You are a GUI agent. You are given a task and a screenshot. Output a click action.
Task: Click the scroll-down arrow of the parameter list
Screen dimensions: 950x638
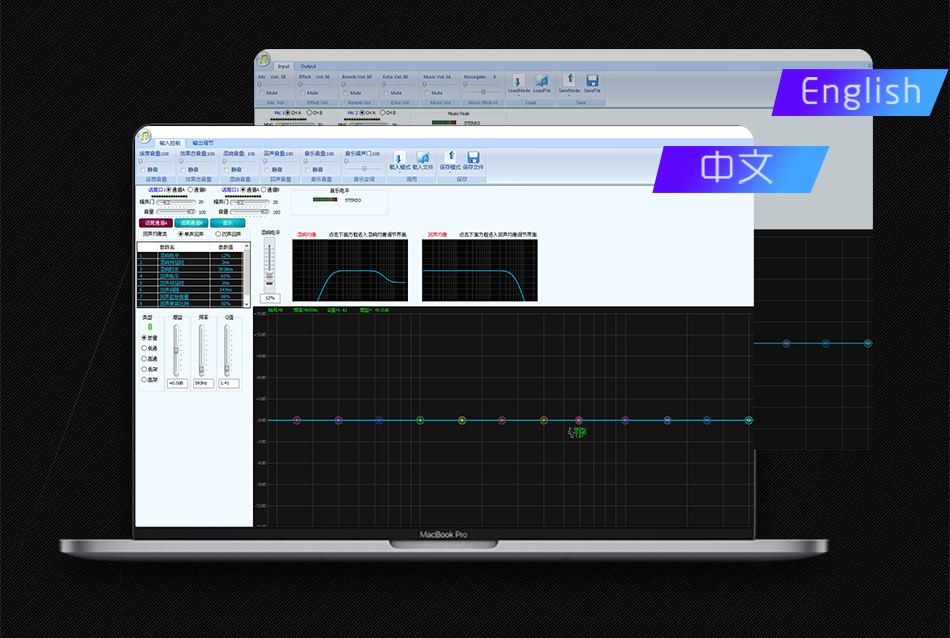(248, 302)
